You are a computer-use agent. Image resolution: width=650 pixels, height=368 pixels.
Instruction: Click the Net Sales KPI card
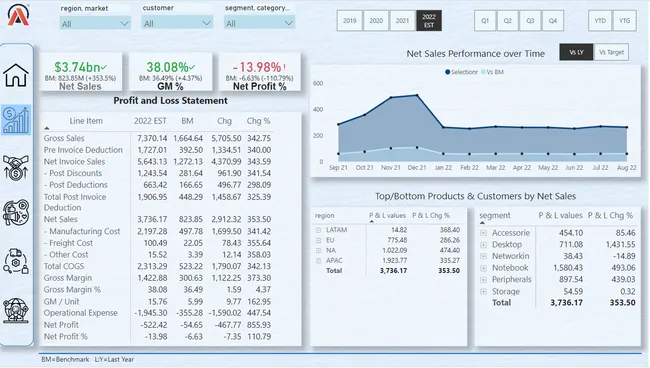tap(81, 72)
